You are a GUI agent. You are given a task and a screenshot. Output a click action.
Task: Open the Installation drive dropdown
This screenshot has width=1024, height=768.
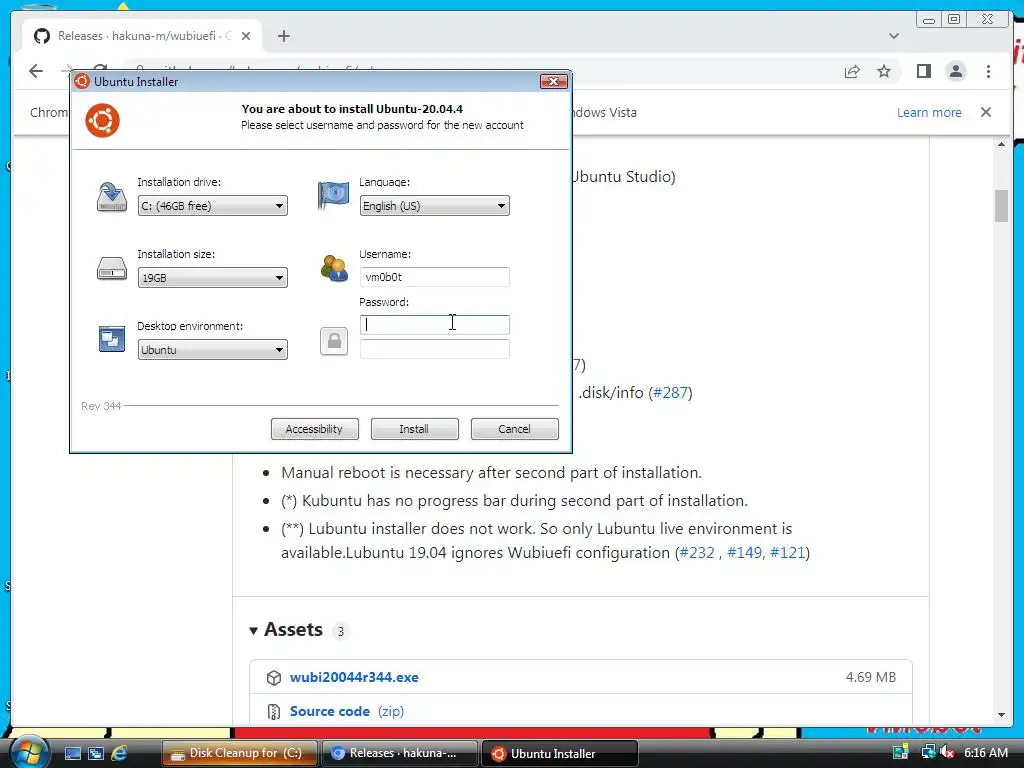[212, 206]
